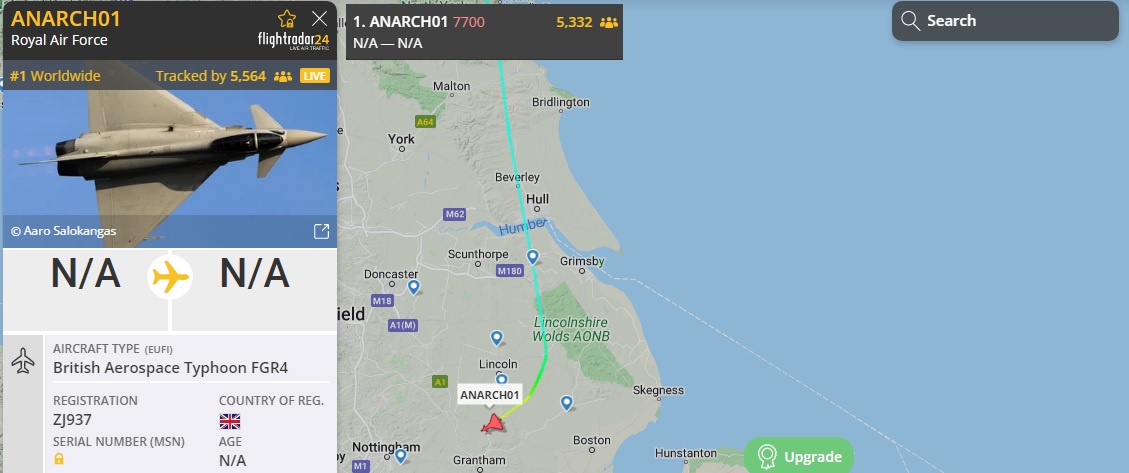1129x473 pixels.
Task: Click the LIVE badge
Action: point(315,76)
